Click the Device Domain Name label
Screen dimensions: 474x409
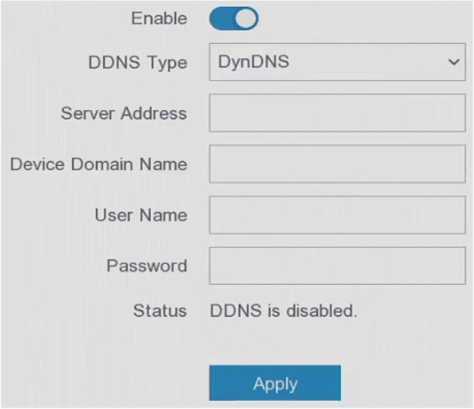99,164
